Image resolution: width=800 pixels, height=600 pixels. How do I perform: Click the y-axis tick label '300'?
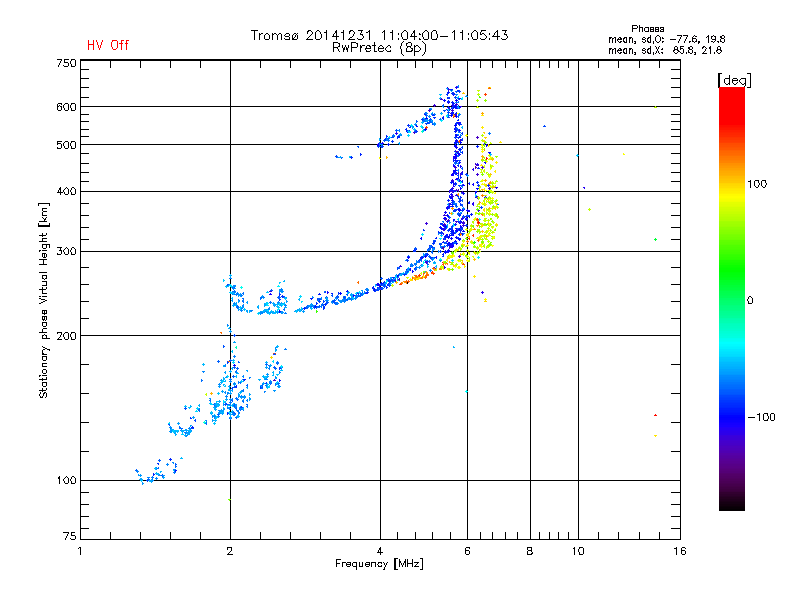(66, 251)
